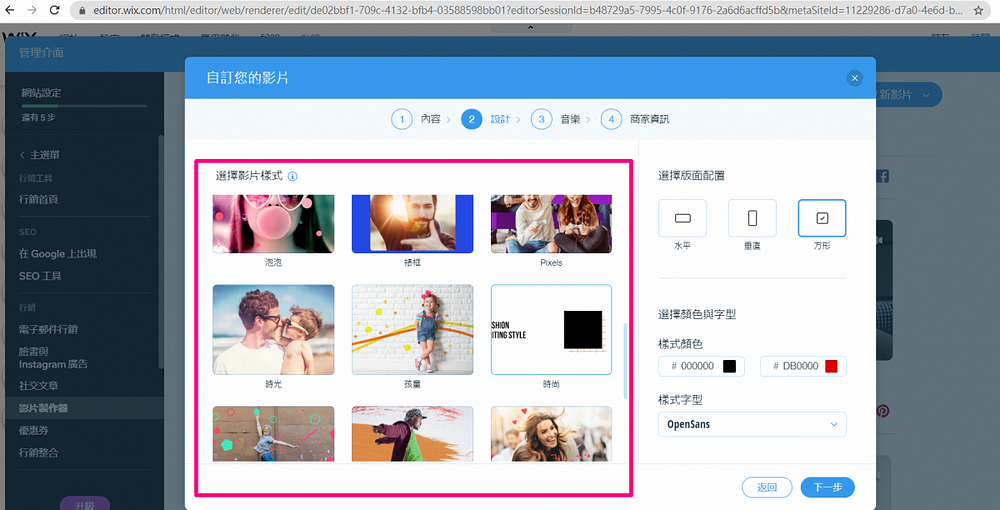1000x510 pixels.
Task: Choose the style thumbnail with a jumping girl and pentagons
Action: pyautogui.click(x=274, y=434)
